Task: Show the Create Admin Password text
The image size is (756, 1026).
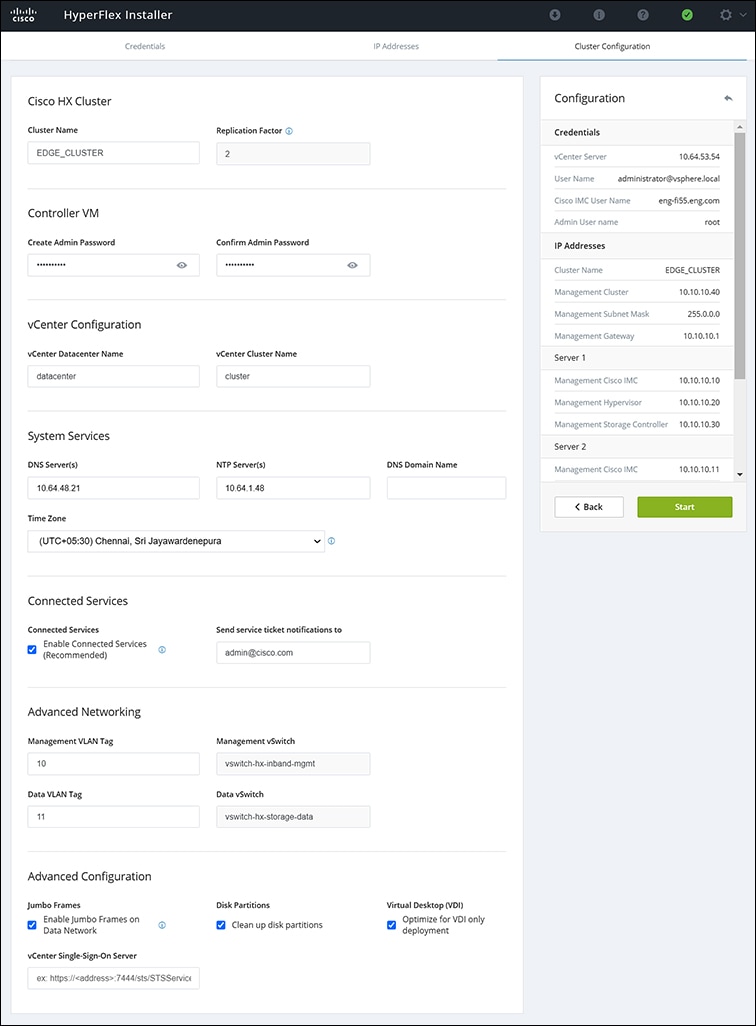Action: tap(182, 265)
